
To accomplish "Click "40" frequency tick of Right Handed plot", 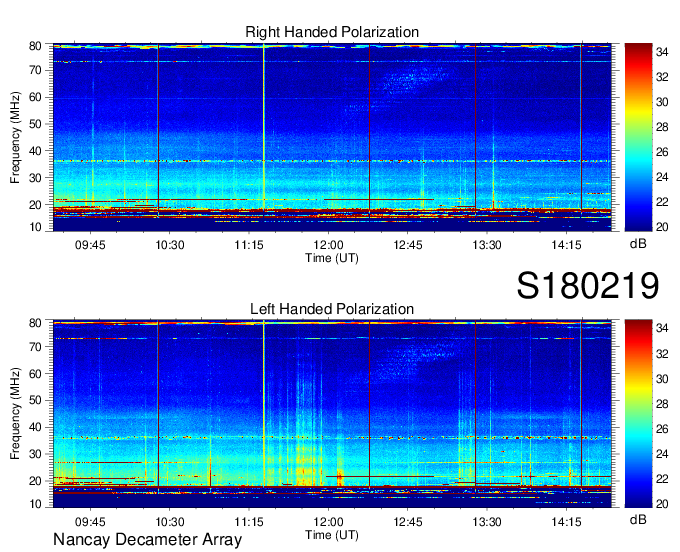I will pos(35,151).
